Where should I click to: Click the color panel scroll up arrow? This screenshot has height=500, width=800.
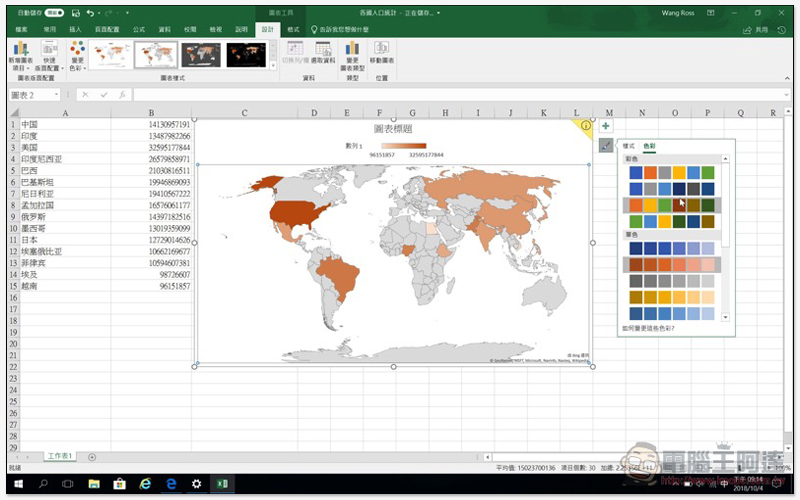[725, 159]
